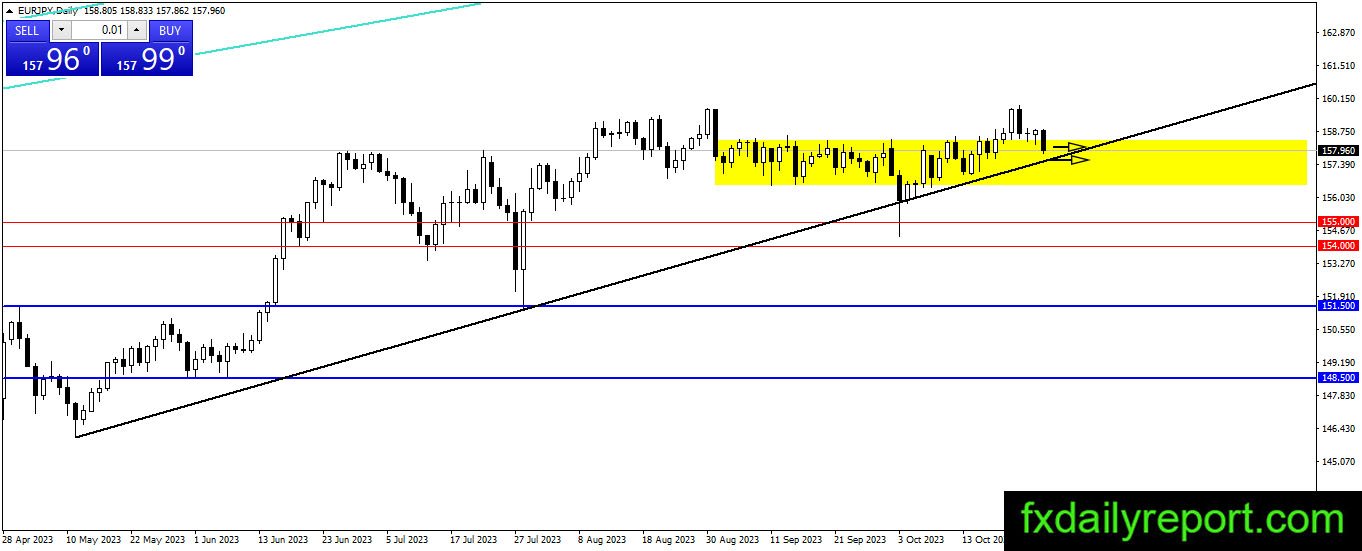Focus the 0.01 volume input field
Screen dimensions: 1362x551
click(98, 30)
